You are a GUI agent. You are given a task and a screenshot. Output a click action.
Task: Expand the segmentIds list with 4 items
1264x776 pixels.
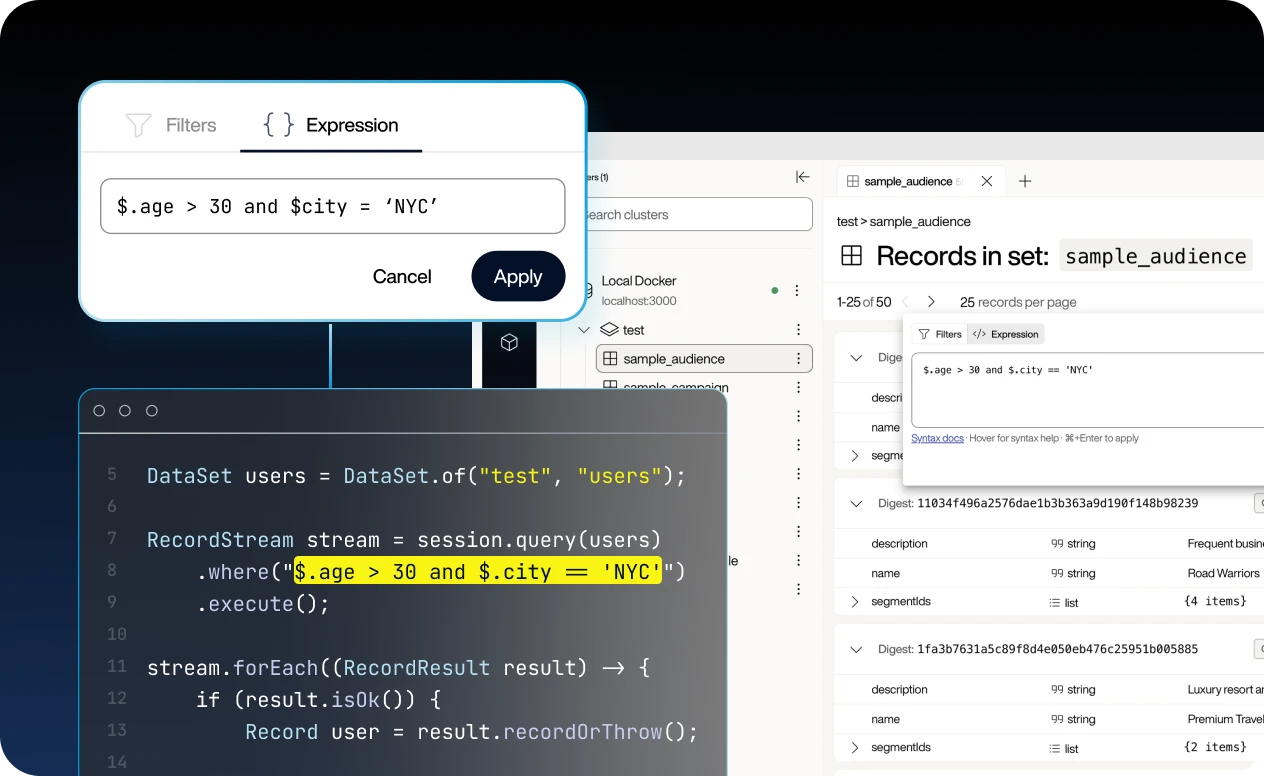(857, 602)
